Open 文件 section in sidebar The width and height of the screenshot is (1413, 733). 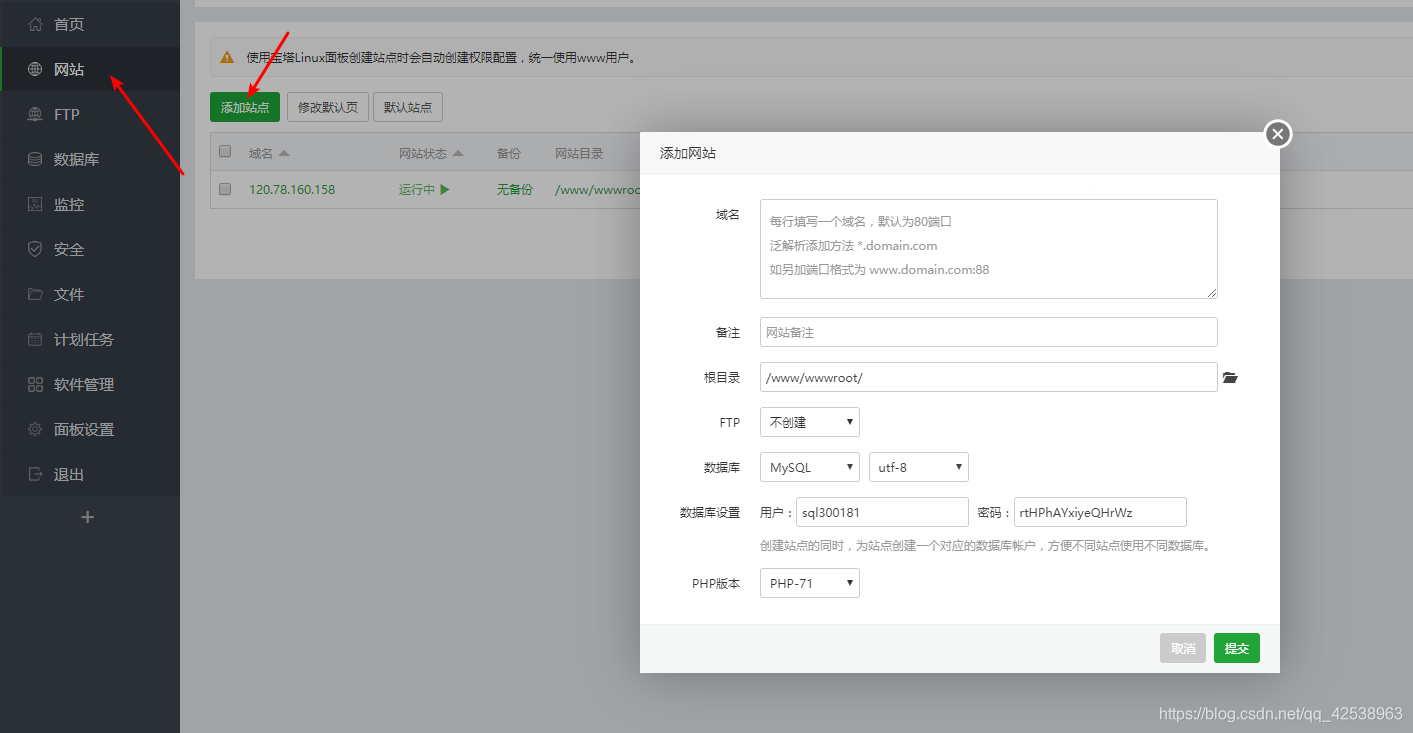pyautogui.click(x=90, y=294)
